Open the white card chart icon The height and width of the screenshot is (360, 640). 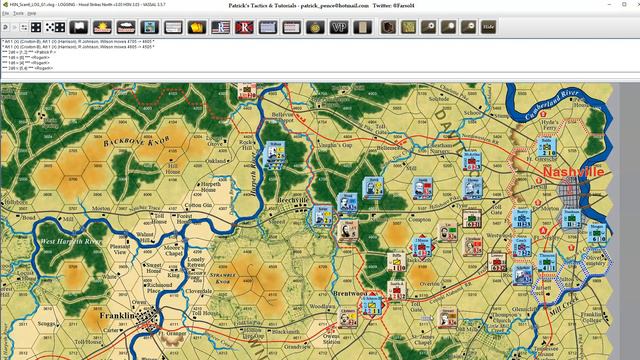click(173, 27)
